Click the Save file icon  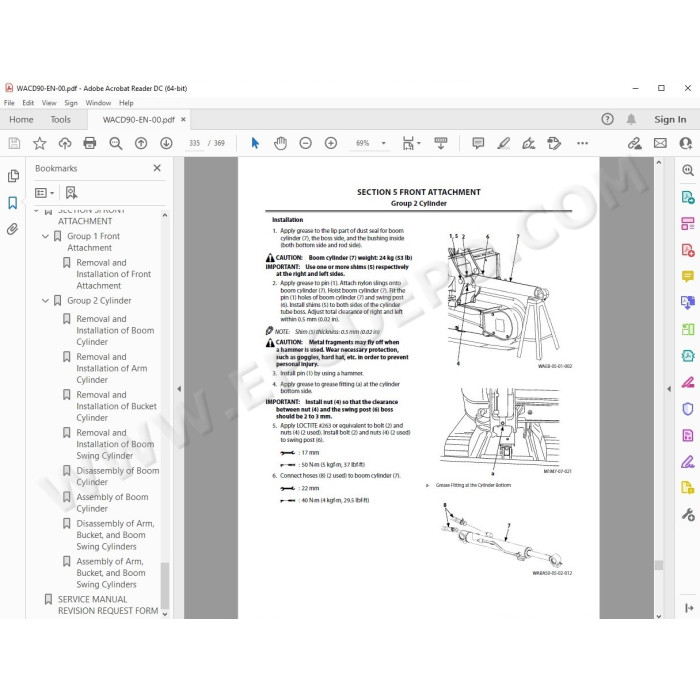point(14,143)
